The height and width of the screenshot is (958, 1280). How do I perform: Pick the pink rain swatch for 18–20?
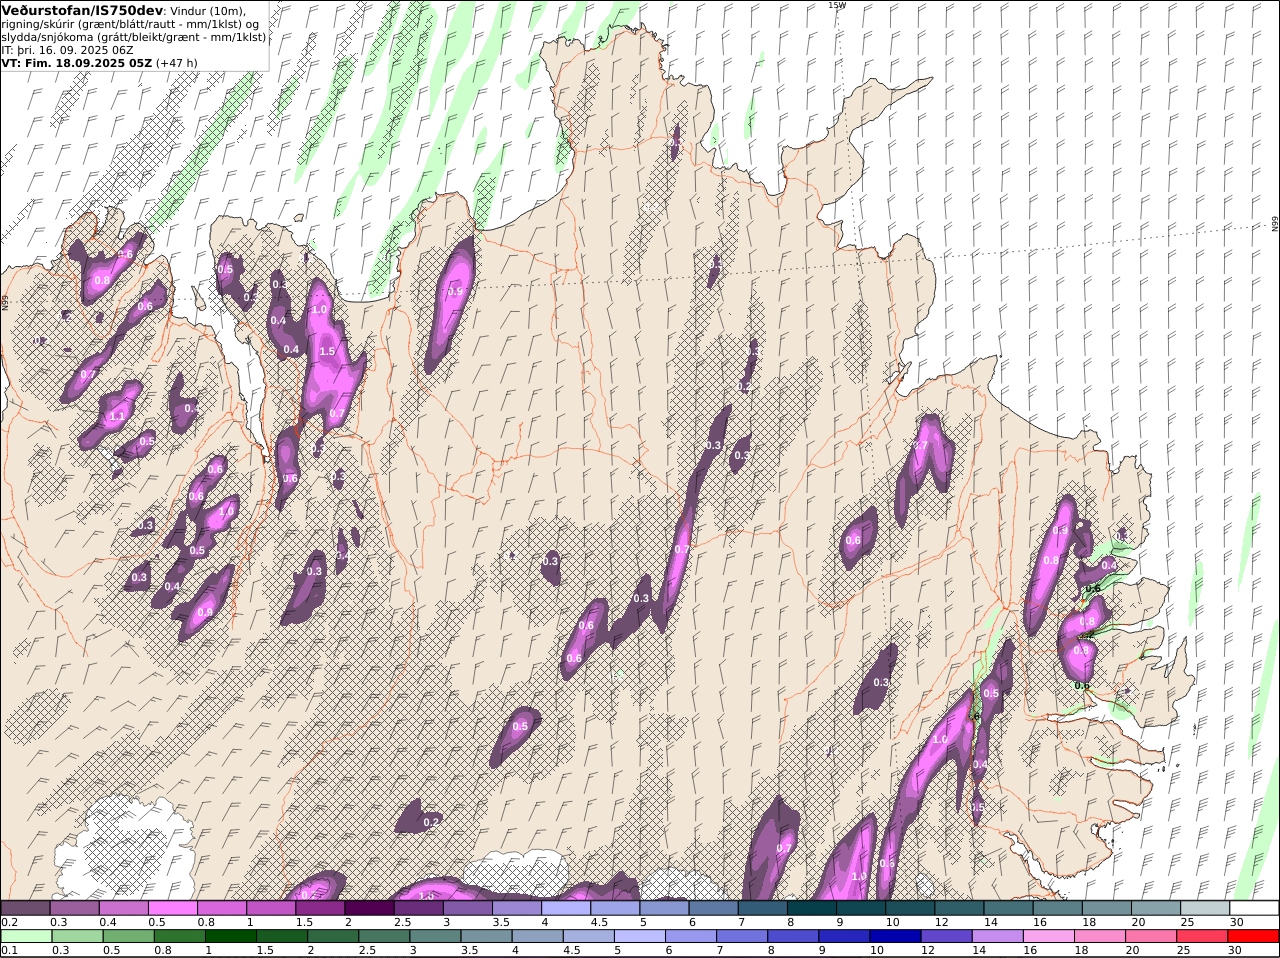pos(1101,936)
